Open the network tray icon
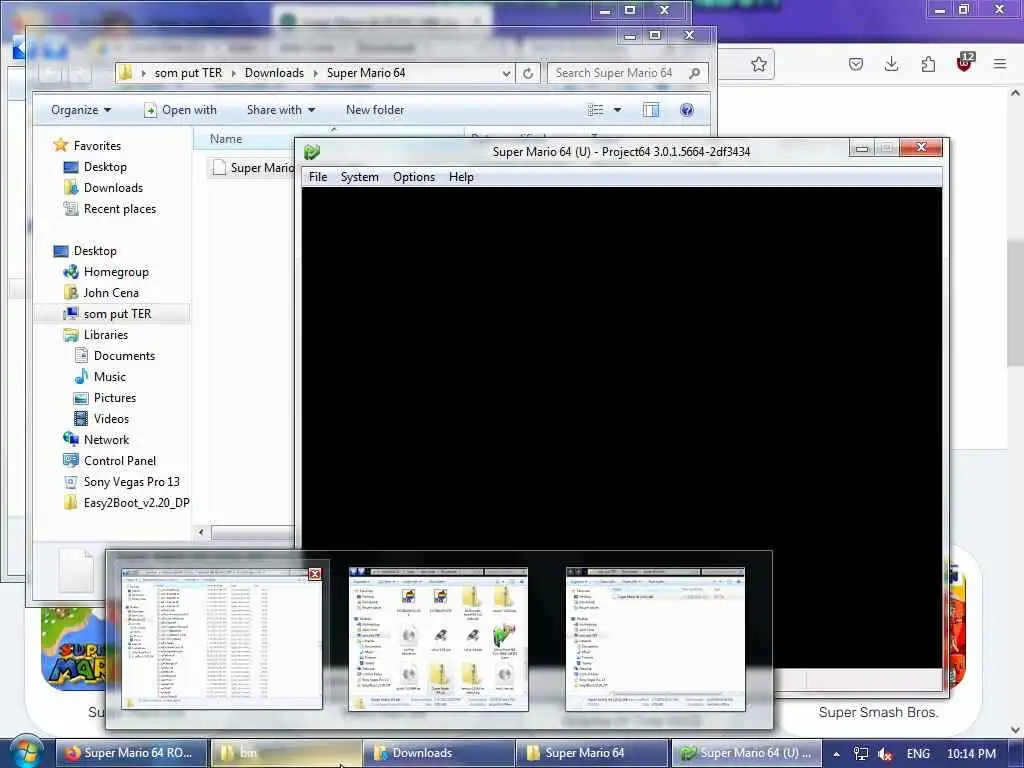Viewport: 1024px width, 768px height. tap(861, 754)
